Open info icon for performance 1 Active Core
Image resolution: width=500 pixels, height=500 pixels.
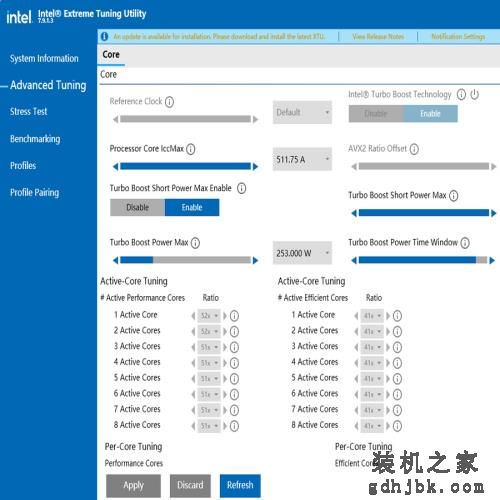pyautogui.click(x=234, y=316)
